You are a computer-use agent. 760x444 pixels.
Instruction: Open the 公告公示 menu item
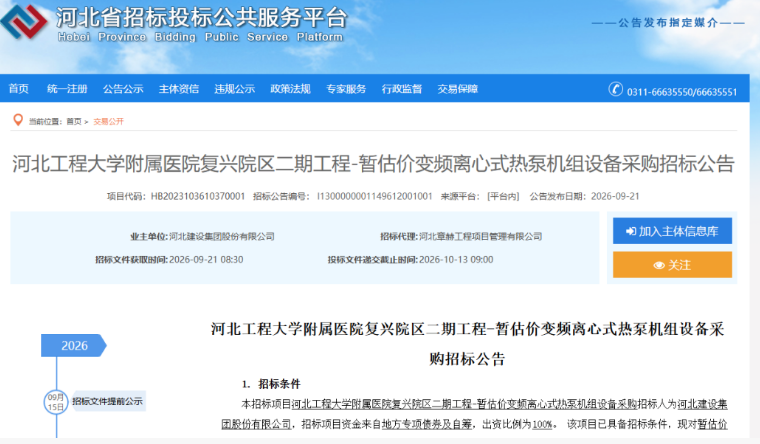point(123,89)
